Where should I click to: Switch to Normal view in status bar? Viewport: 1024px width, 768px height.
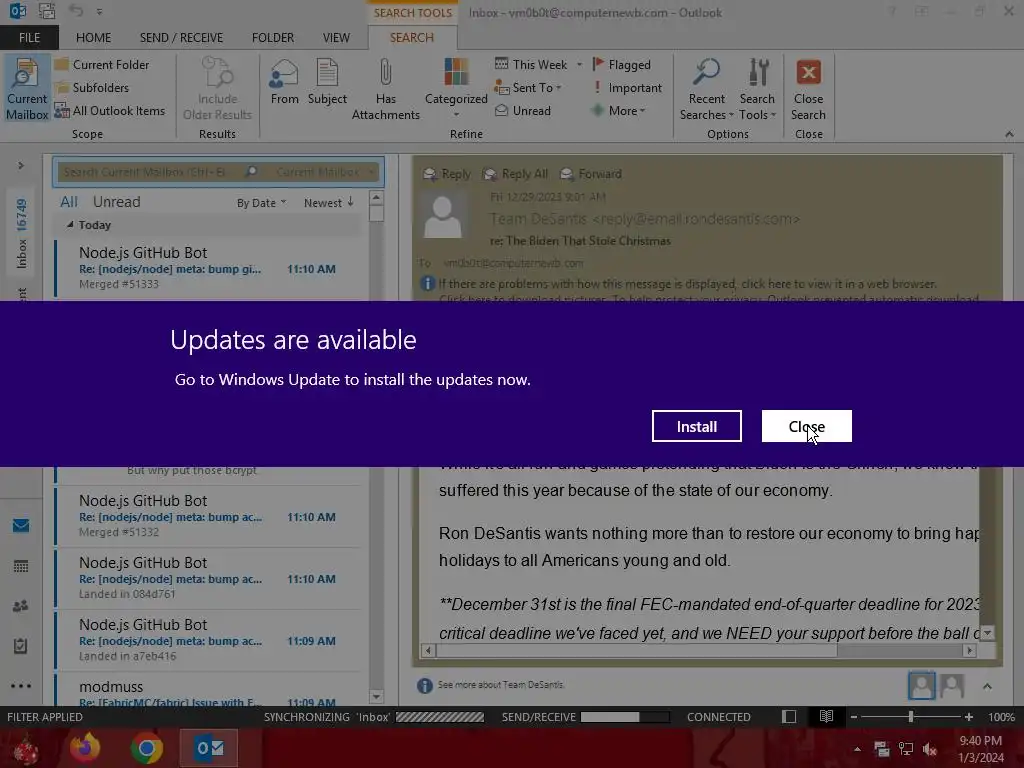coord(789,717)
